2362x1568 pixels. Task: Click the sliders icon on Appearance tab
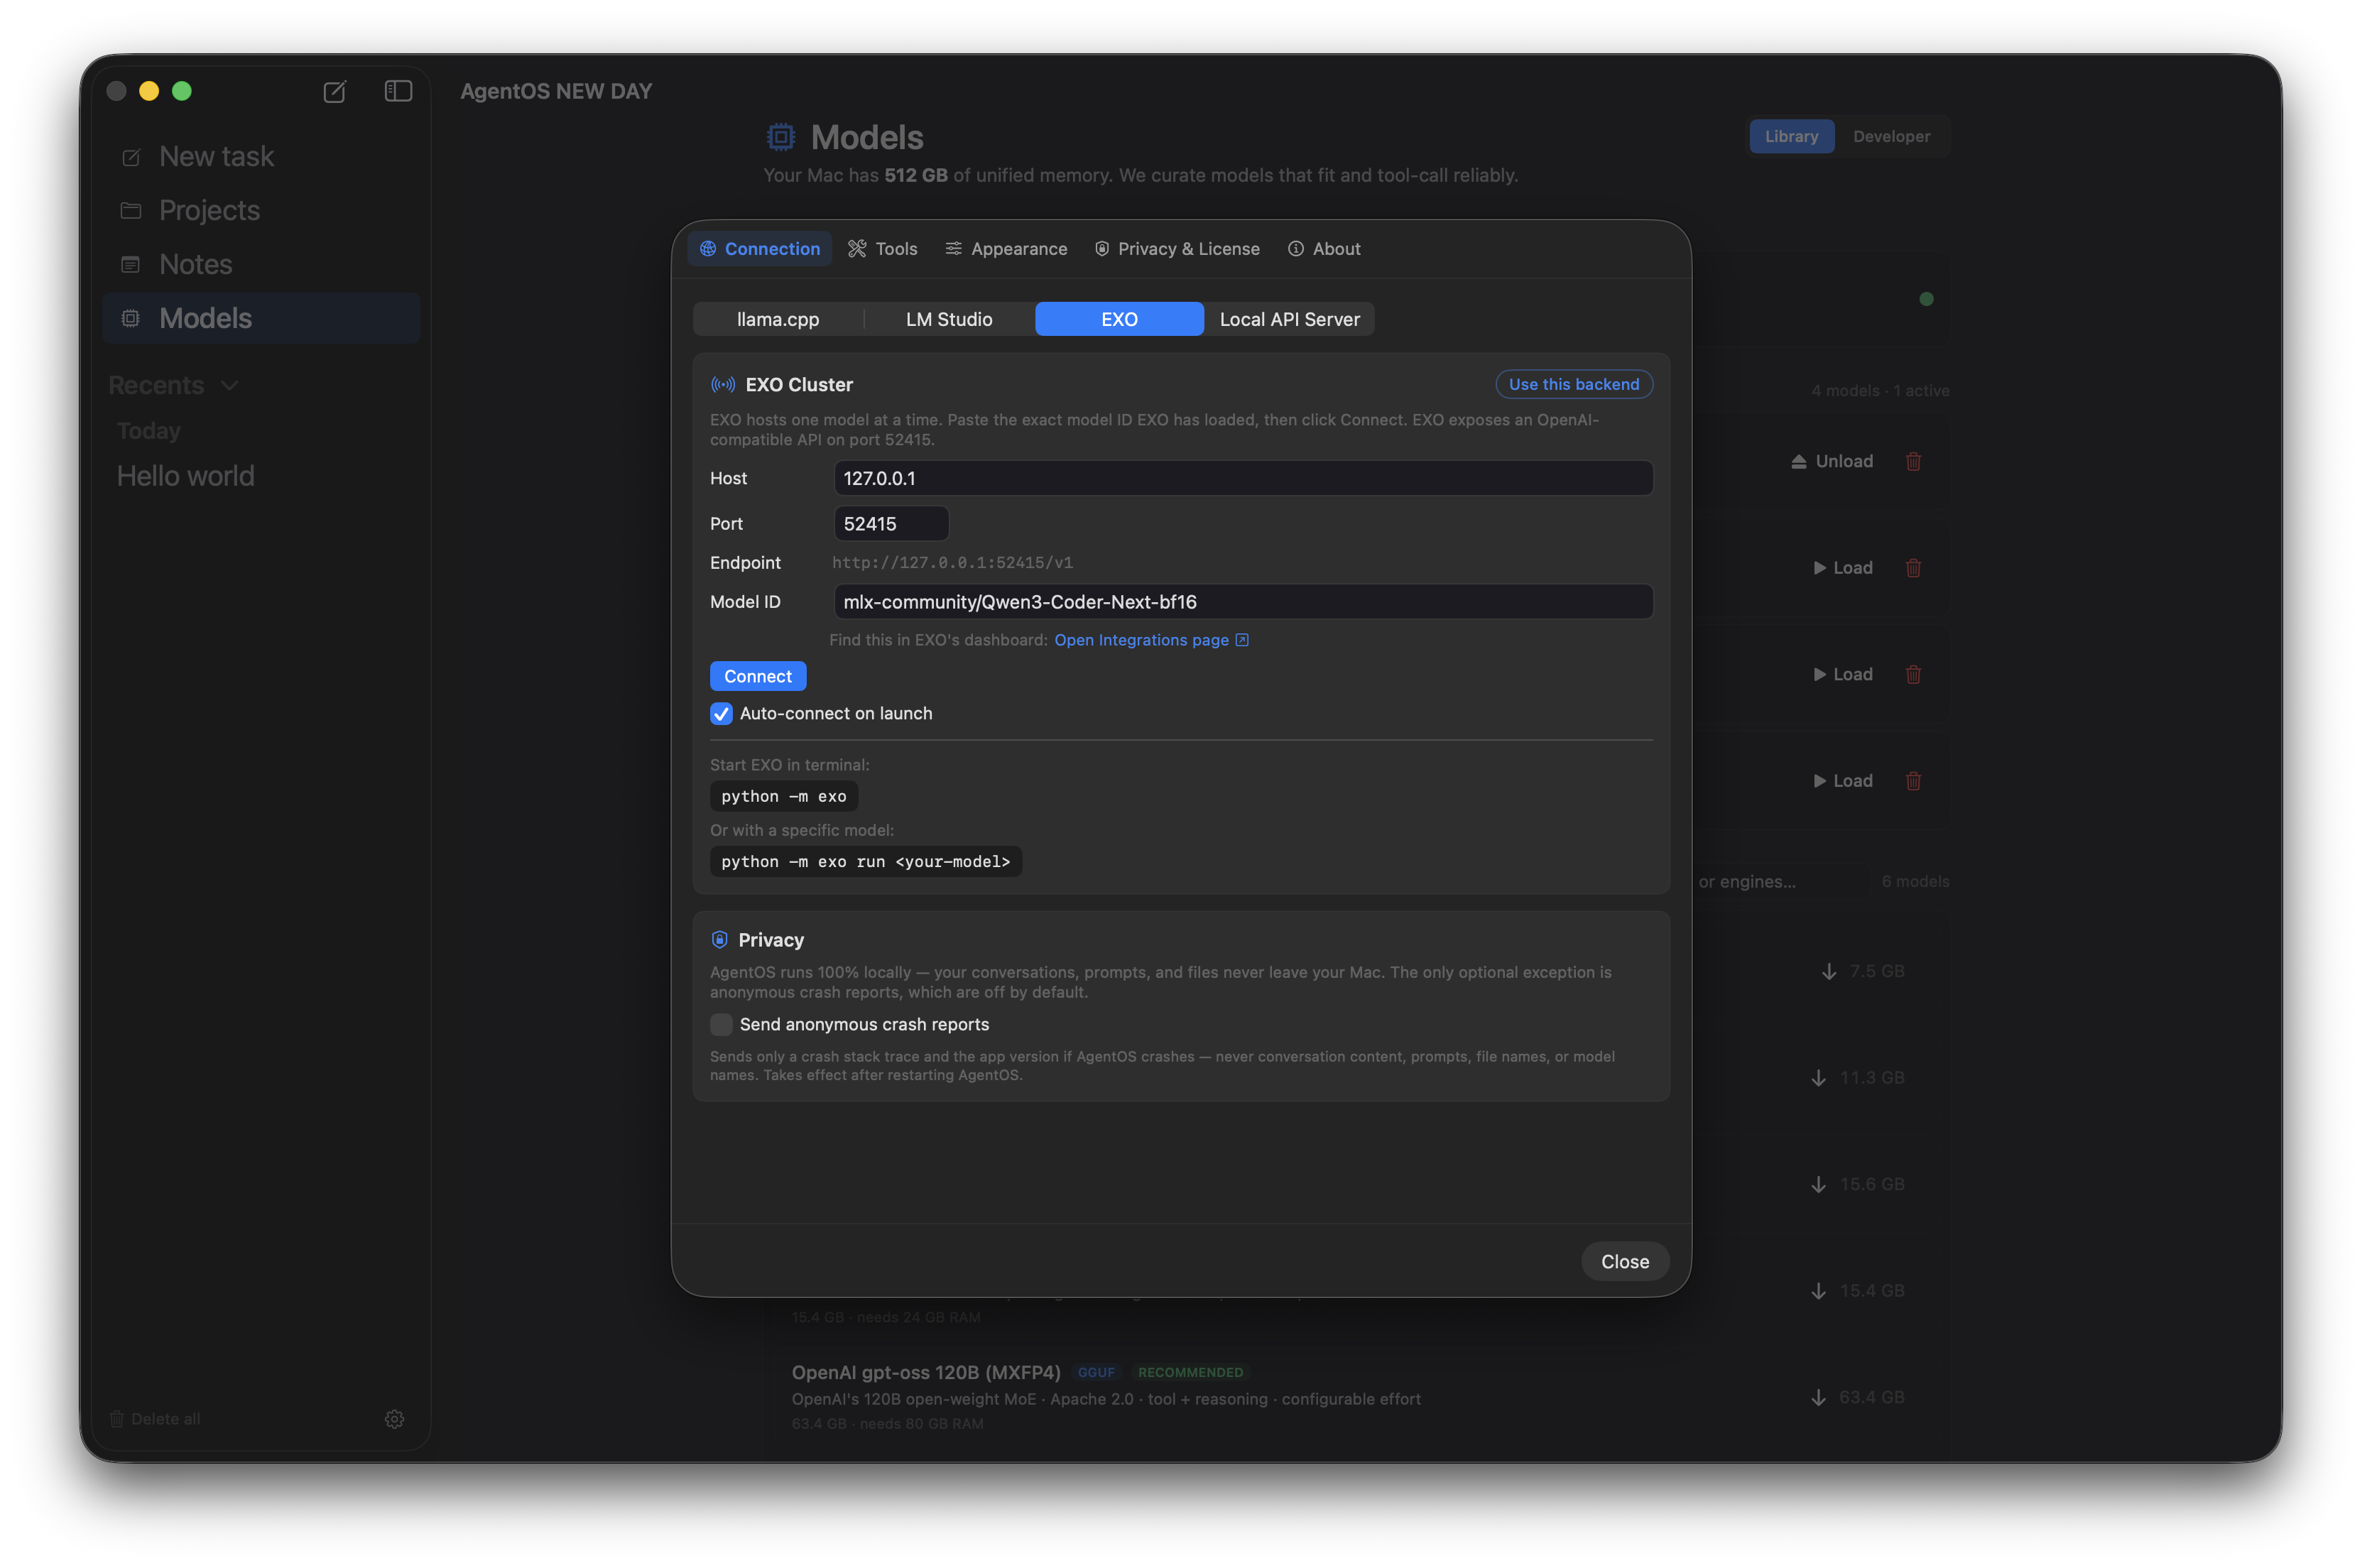tap(954, 249)
